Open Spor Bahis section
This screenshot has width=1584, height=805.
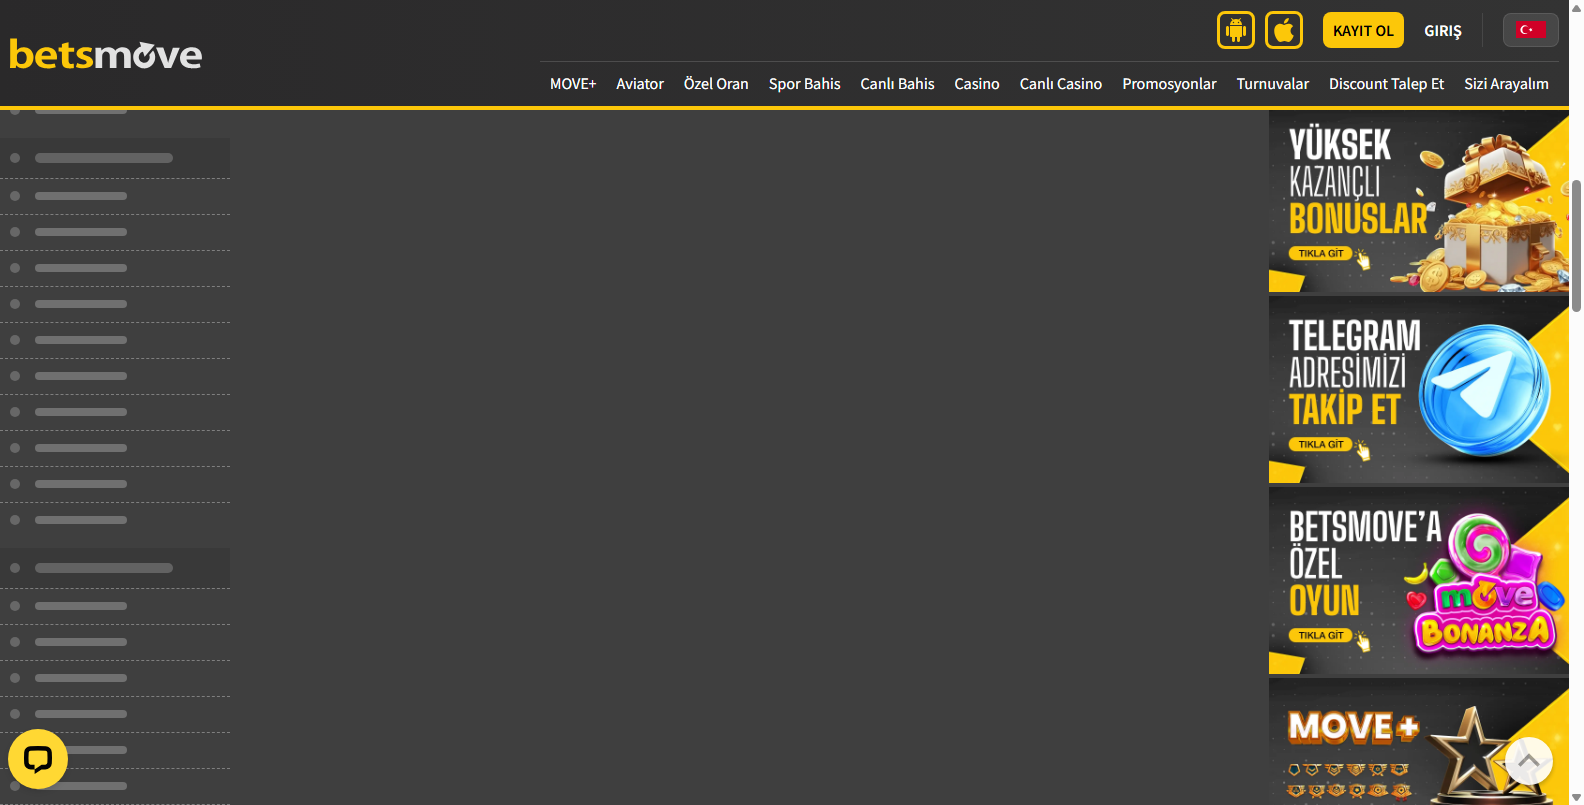click(x=805, y=84)
